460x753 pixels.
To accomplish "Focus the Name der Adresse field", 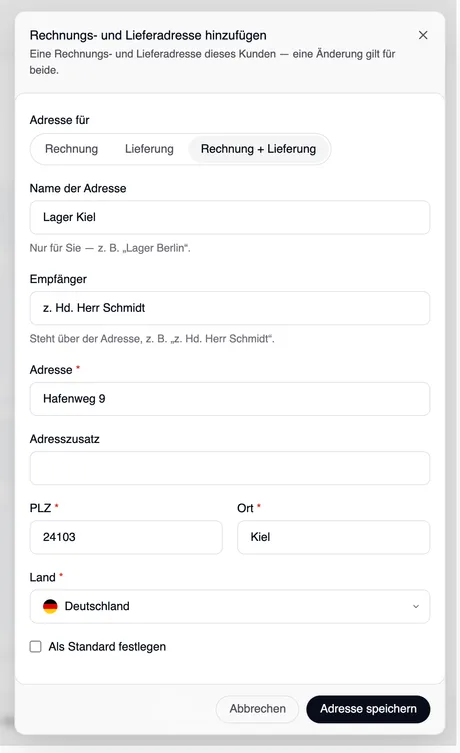I will (x=230, y=218).
